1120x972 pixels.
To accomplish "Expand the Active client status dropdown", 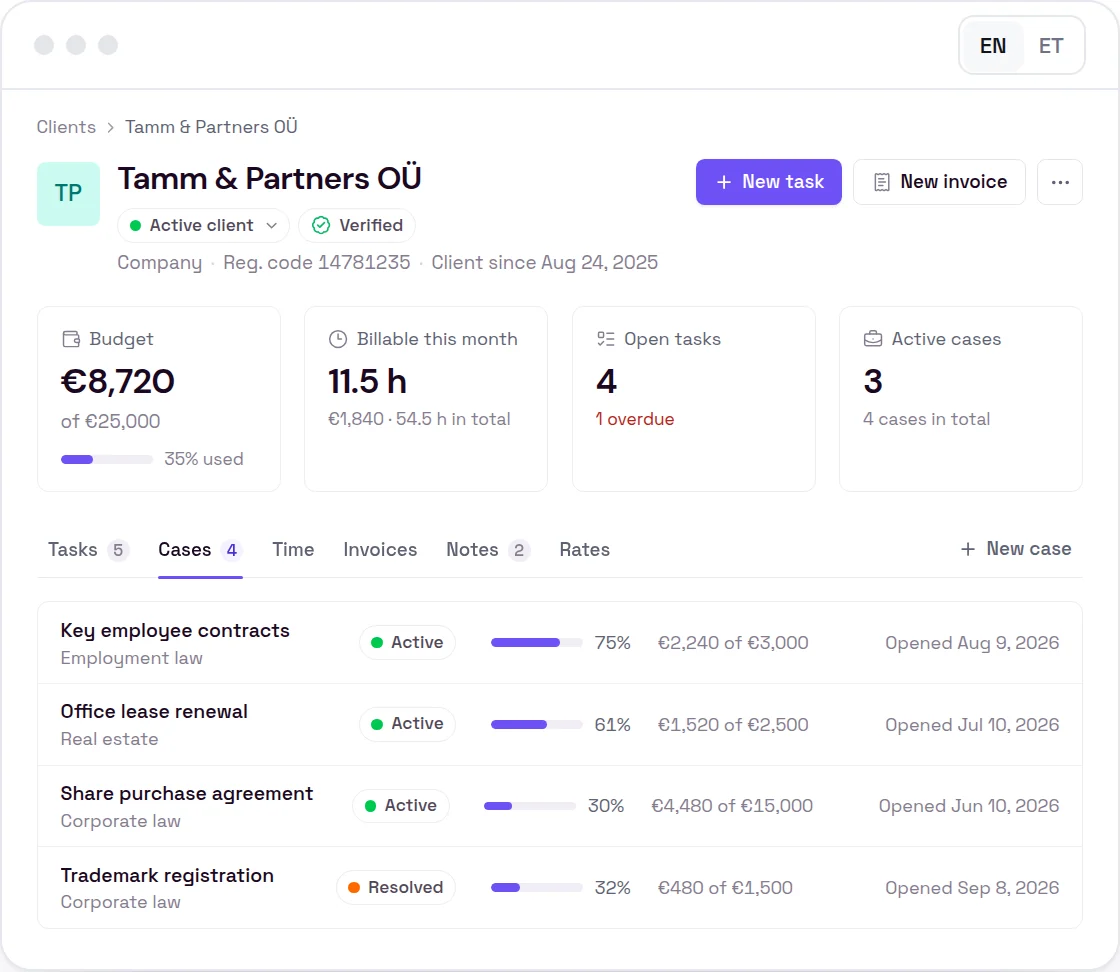I will 203,226.
